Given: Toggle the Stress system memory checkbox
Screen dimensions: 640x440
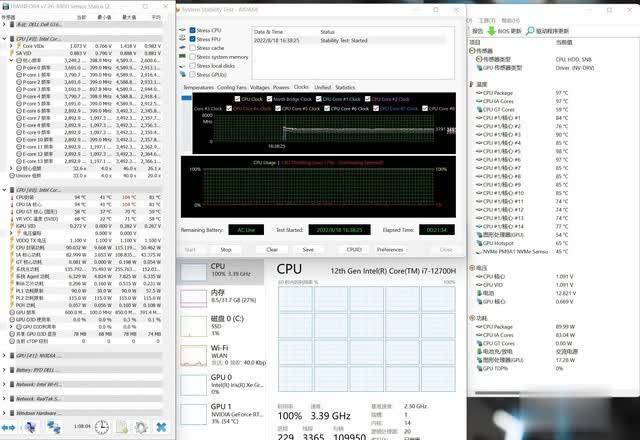Looking at the screenshot, I should coord(192,57).
